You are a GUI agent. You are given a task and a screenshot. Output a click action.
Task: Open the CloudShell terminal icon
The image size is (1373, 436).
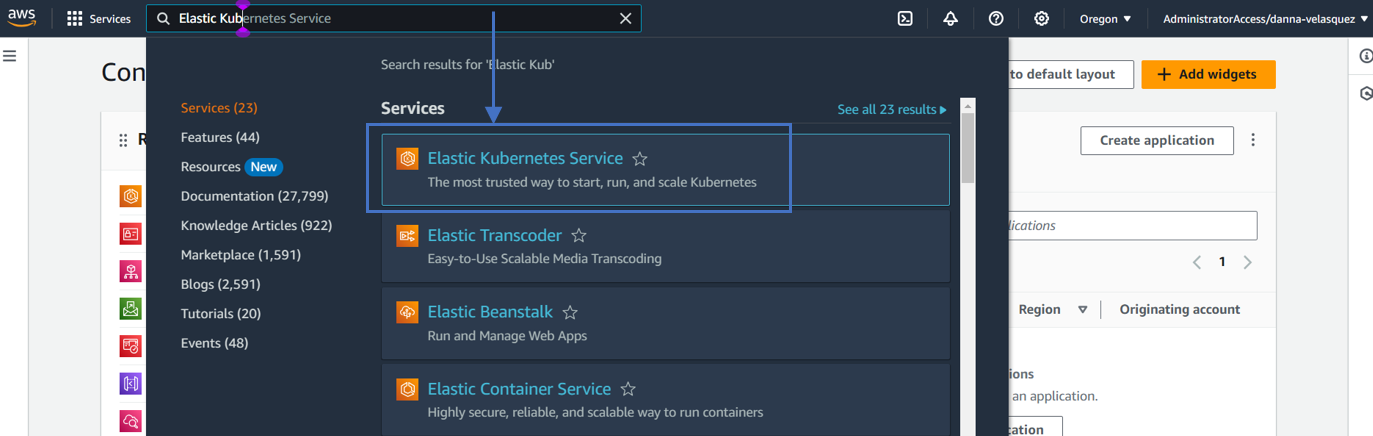coord(905,18)
